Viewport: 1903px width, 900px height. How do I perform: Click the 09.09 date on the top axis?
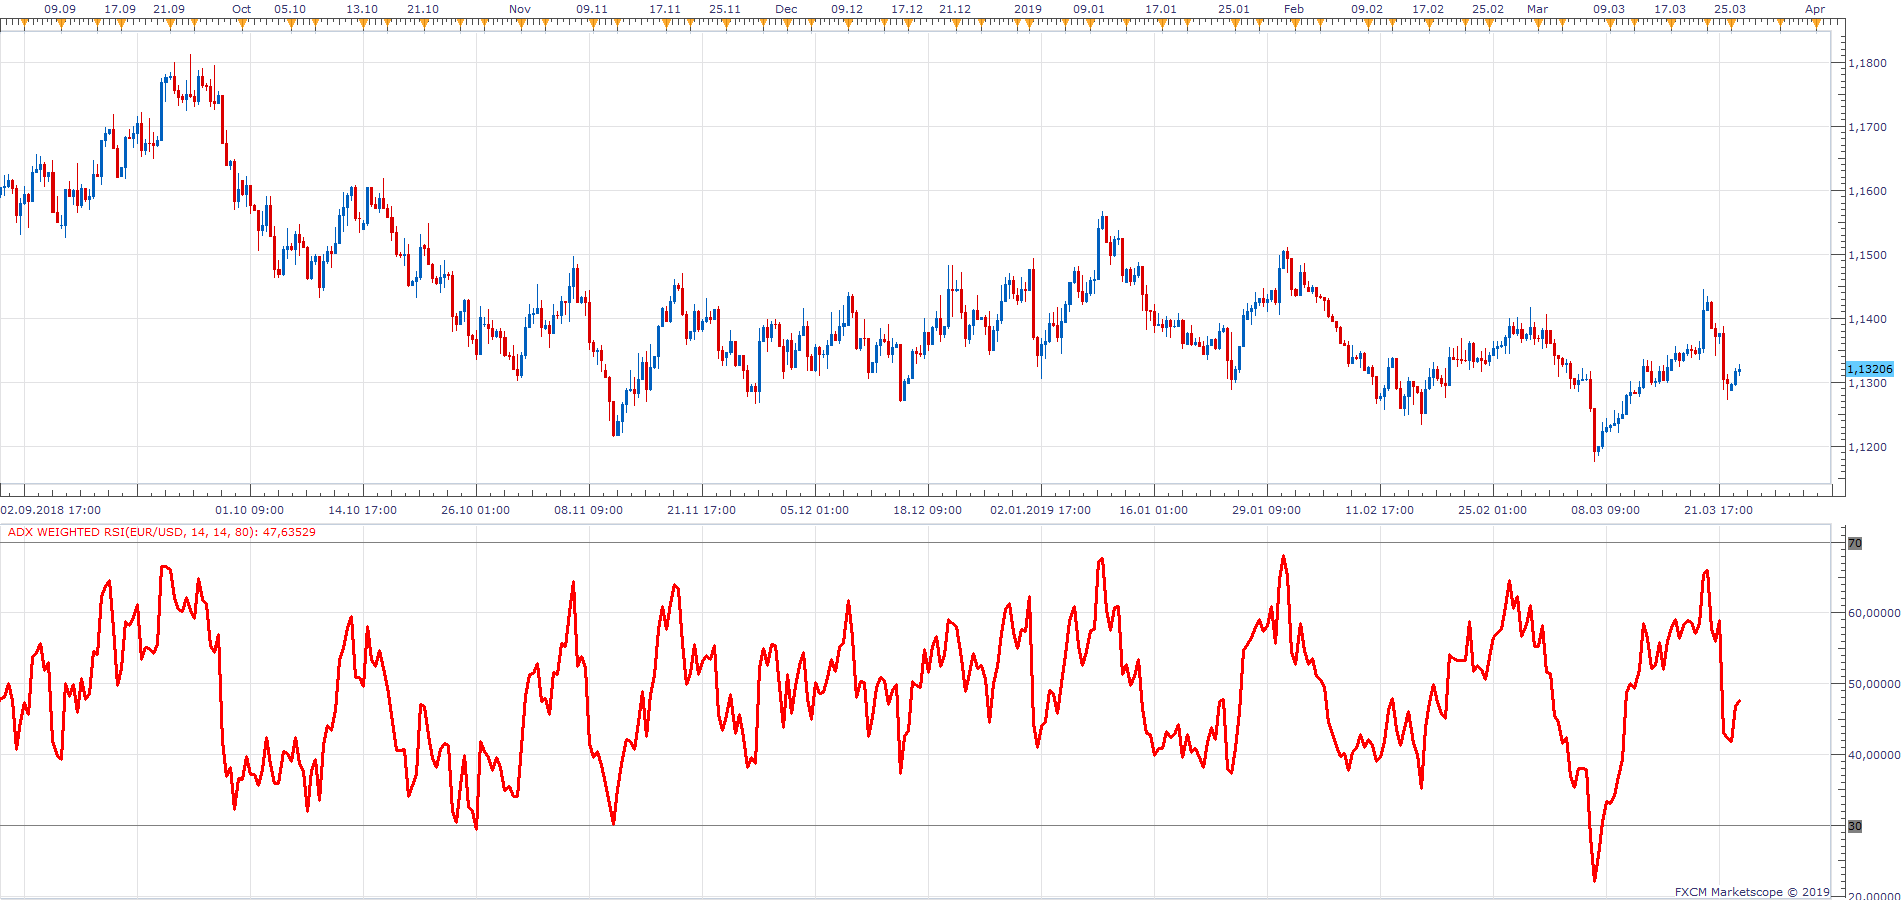[x=60, y=9]
